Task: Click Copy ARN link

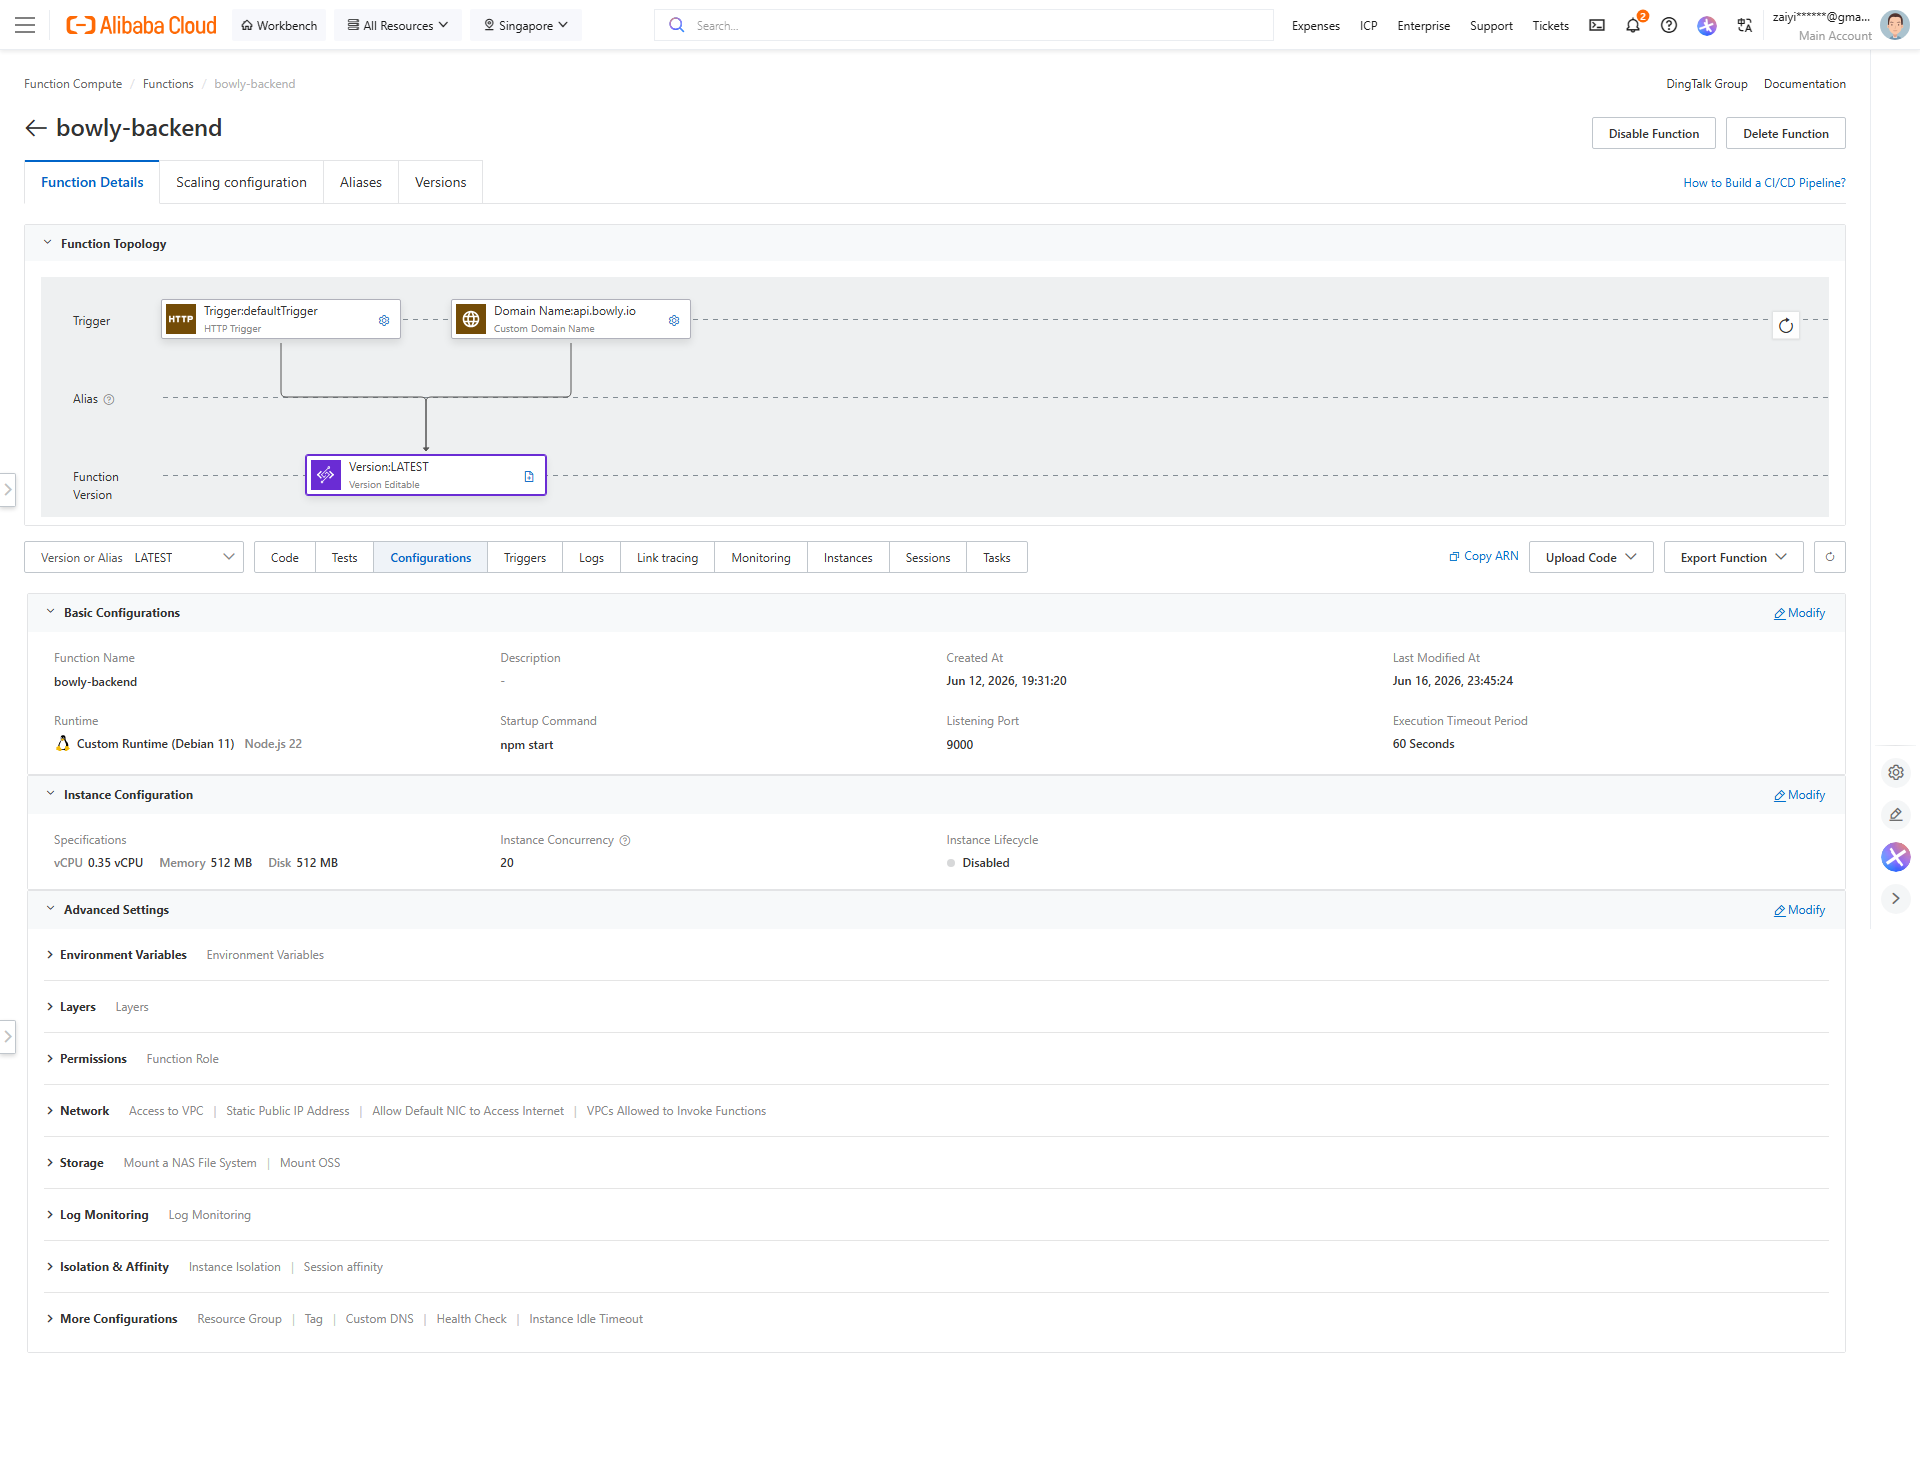Action: click(x=1484, y=556)
